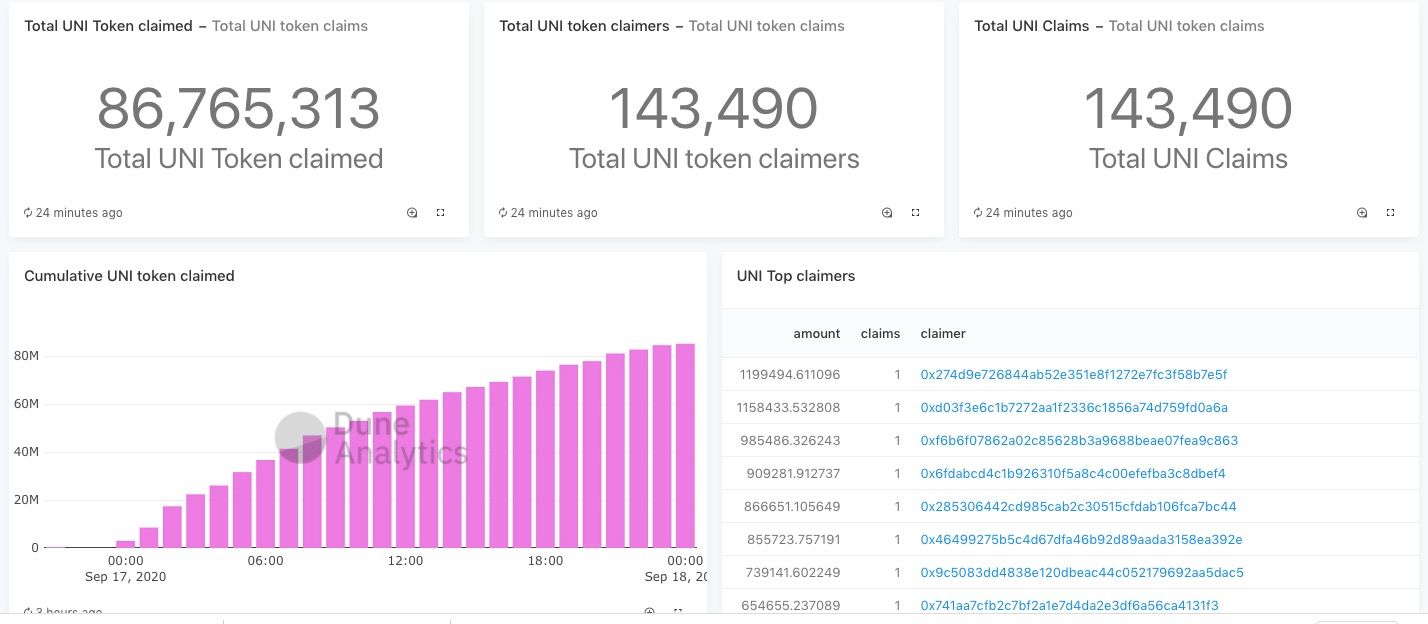Click the Cumulative UNI token claimed chart title

pos(129,276)
